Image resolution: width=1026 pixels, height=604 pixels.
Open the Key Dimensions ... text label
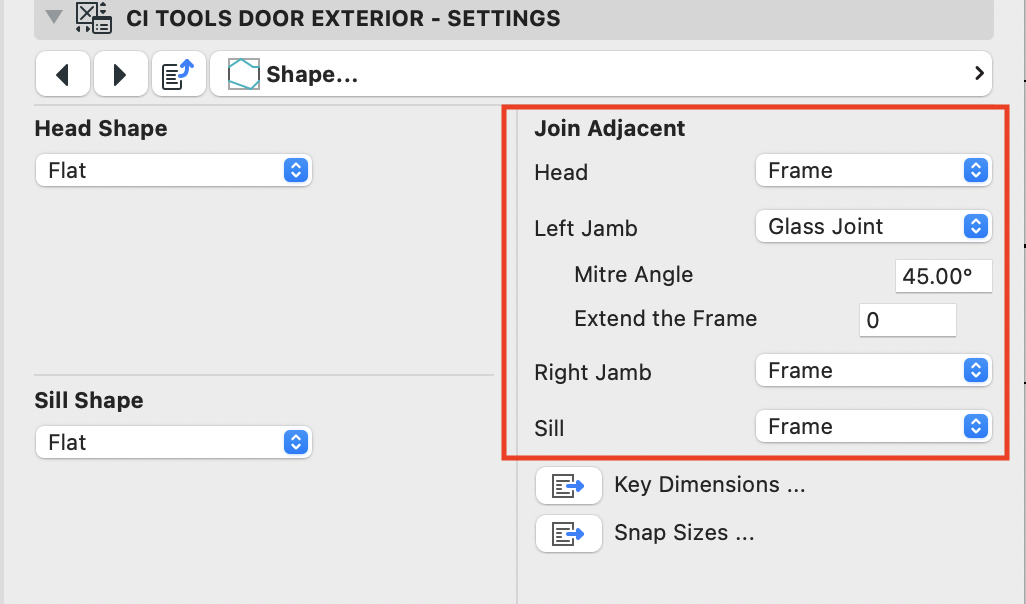pos(710,485)
